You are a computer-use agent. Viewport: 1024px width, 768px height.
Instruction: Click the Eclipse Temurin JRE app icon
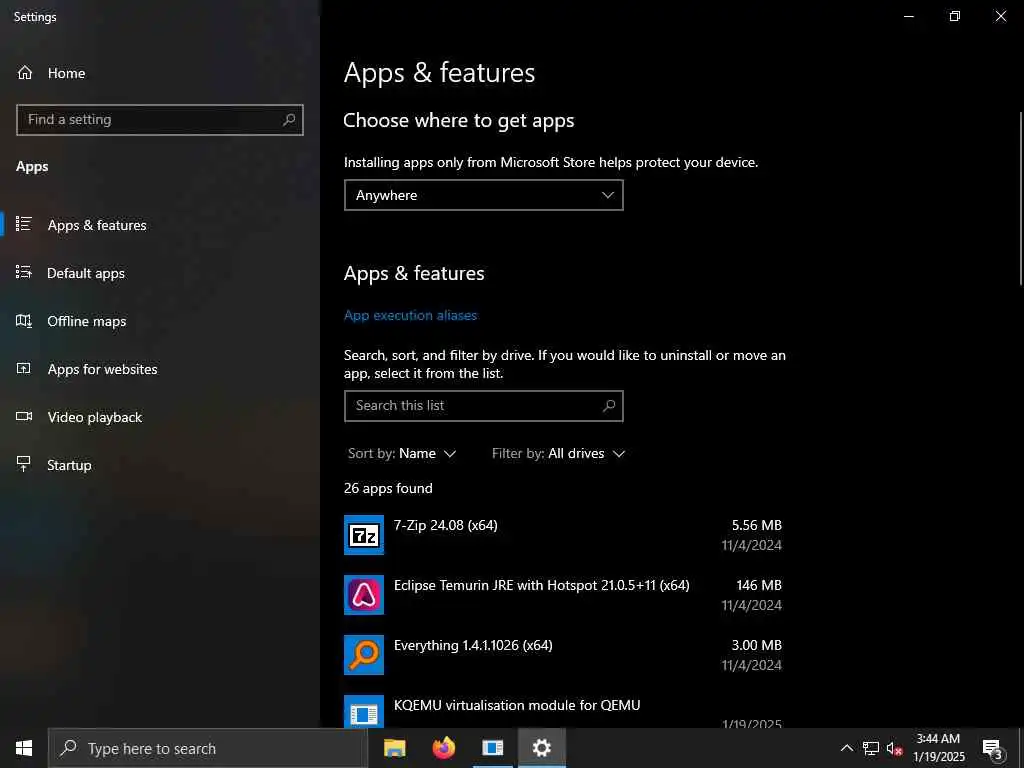click(364, 595)
